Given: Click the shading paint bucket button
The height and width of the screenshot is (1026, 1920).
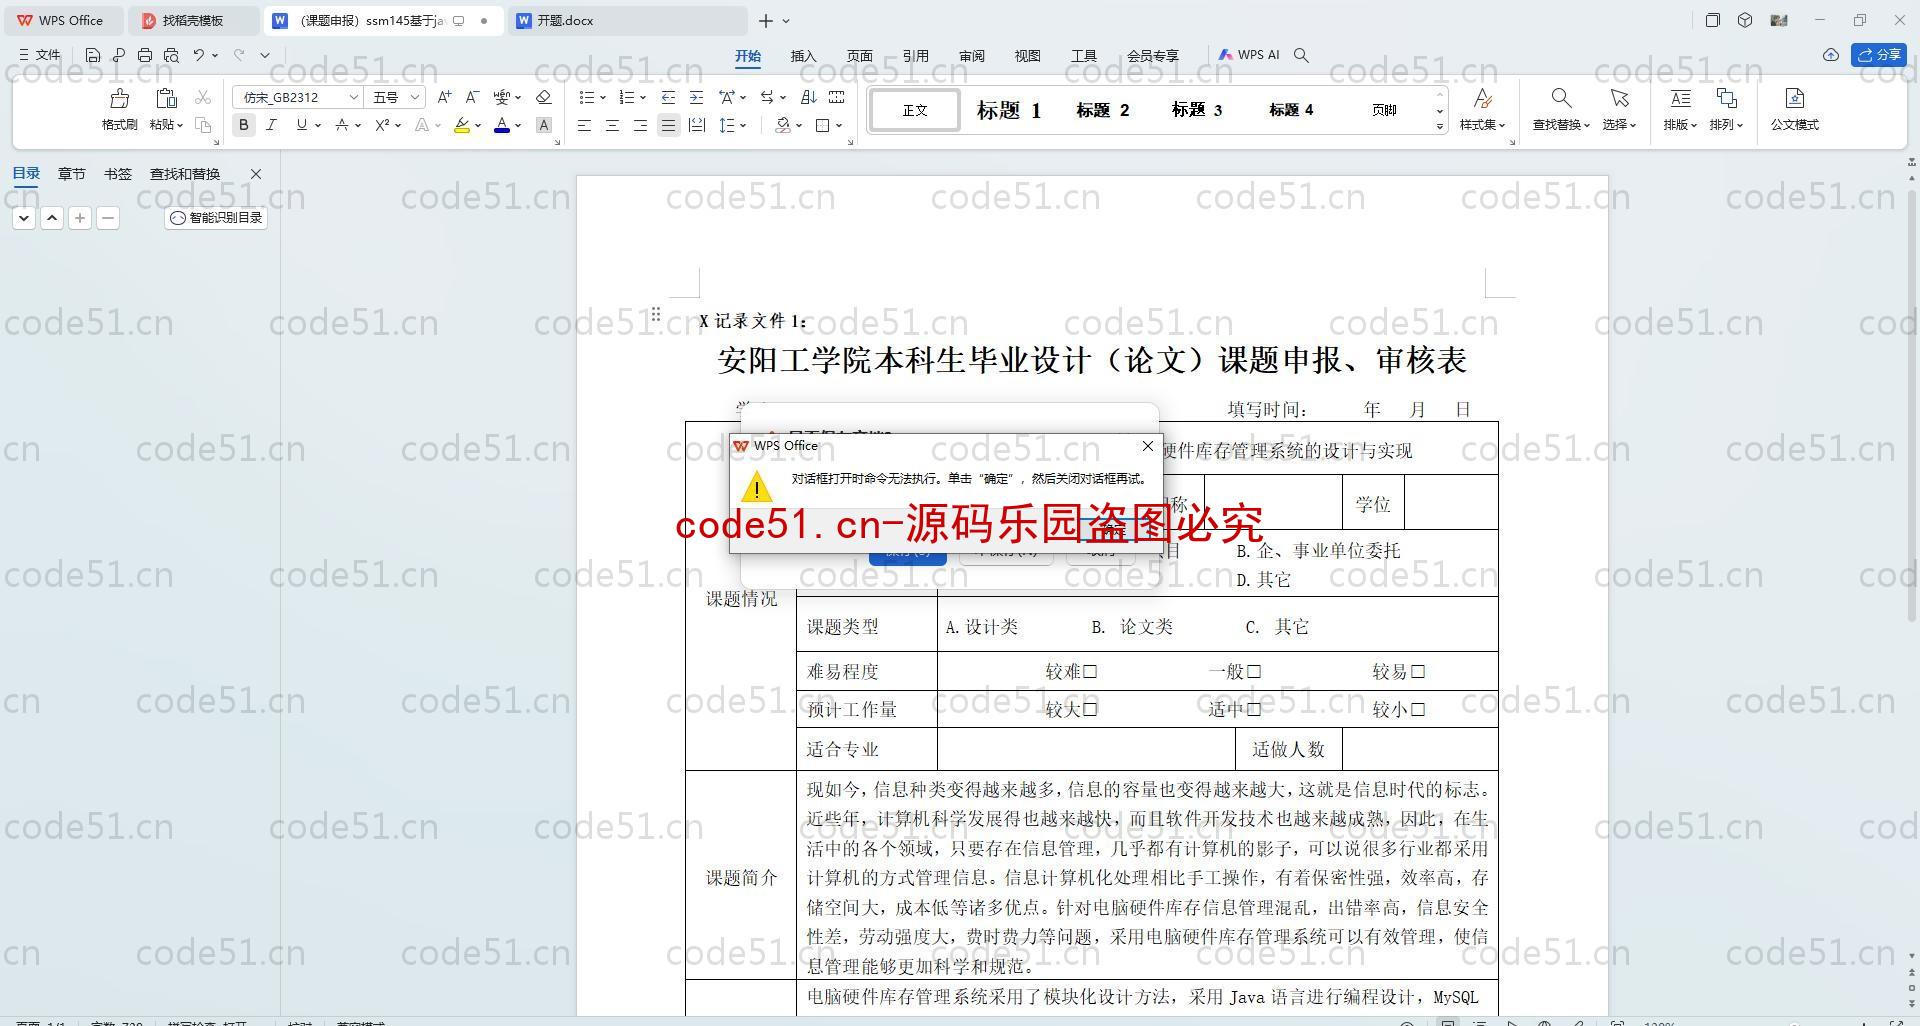Looking at the screenshot, I should (783, 125).
